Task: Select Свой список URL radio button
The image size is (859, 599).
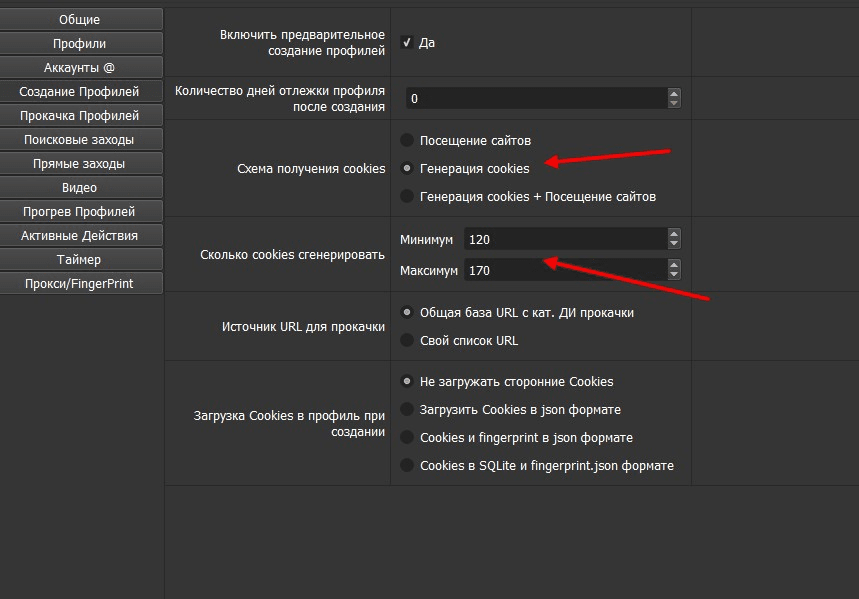Action: 407,340
